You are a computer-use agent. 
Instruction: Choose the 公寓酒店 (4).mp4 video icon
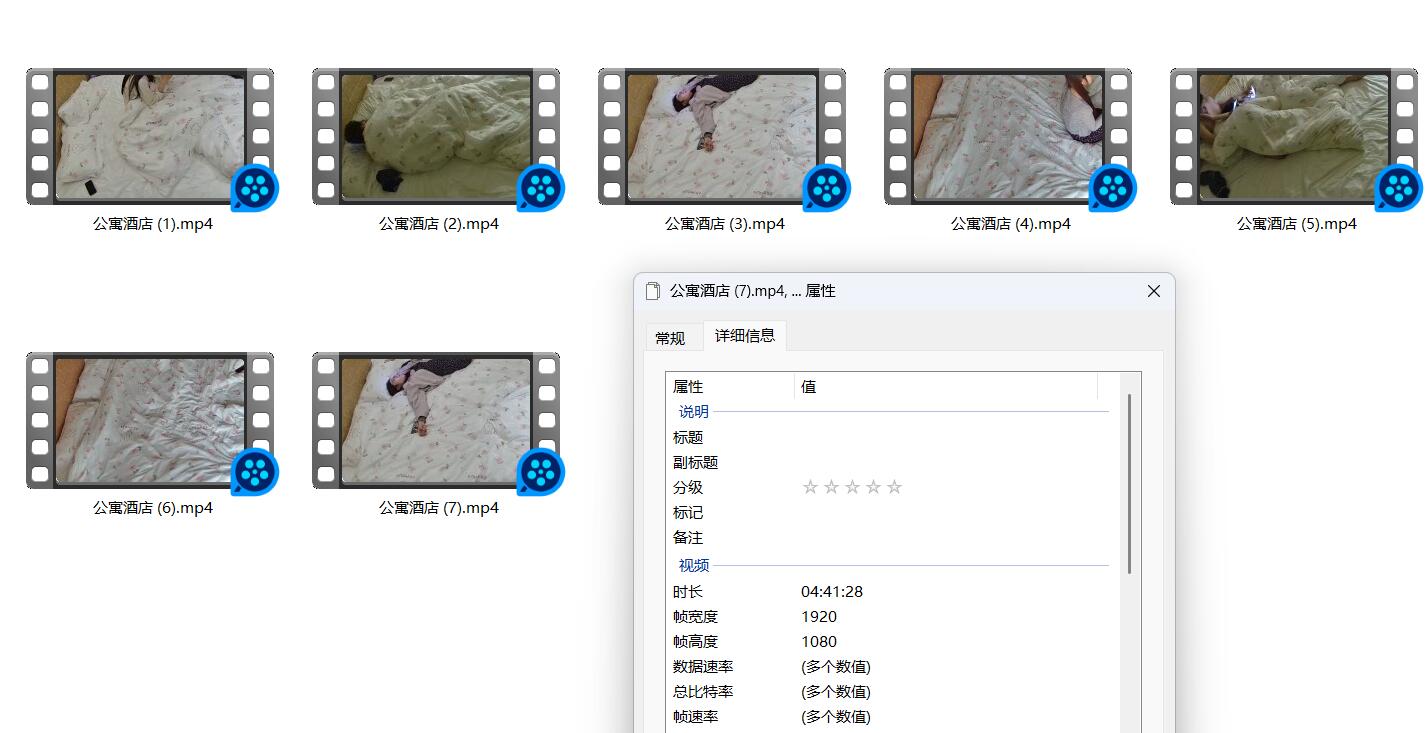(1008, 136)
